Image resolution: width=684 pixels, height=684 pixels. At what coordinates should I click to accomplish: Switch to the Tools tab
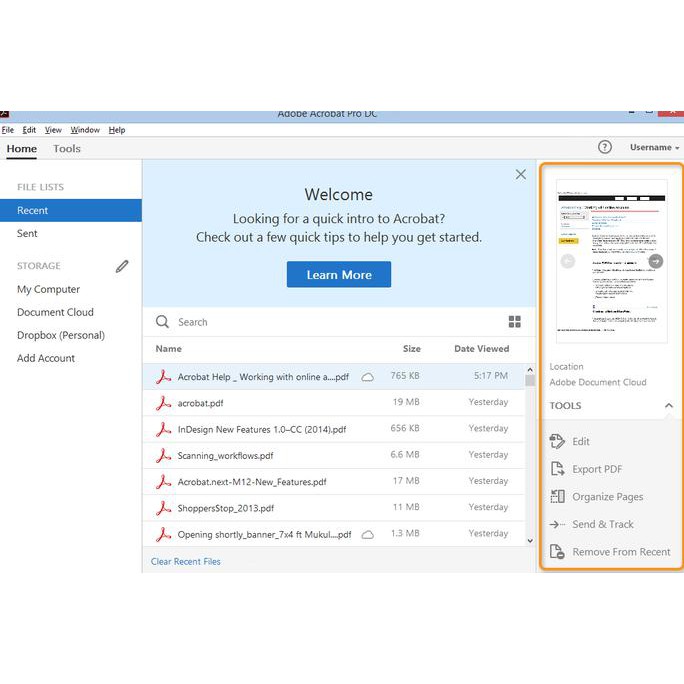coord(67,149)
